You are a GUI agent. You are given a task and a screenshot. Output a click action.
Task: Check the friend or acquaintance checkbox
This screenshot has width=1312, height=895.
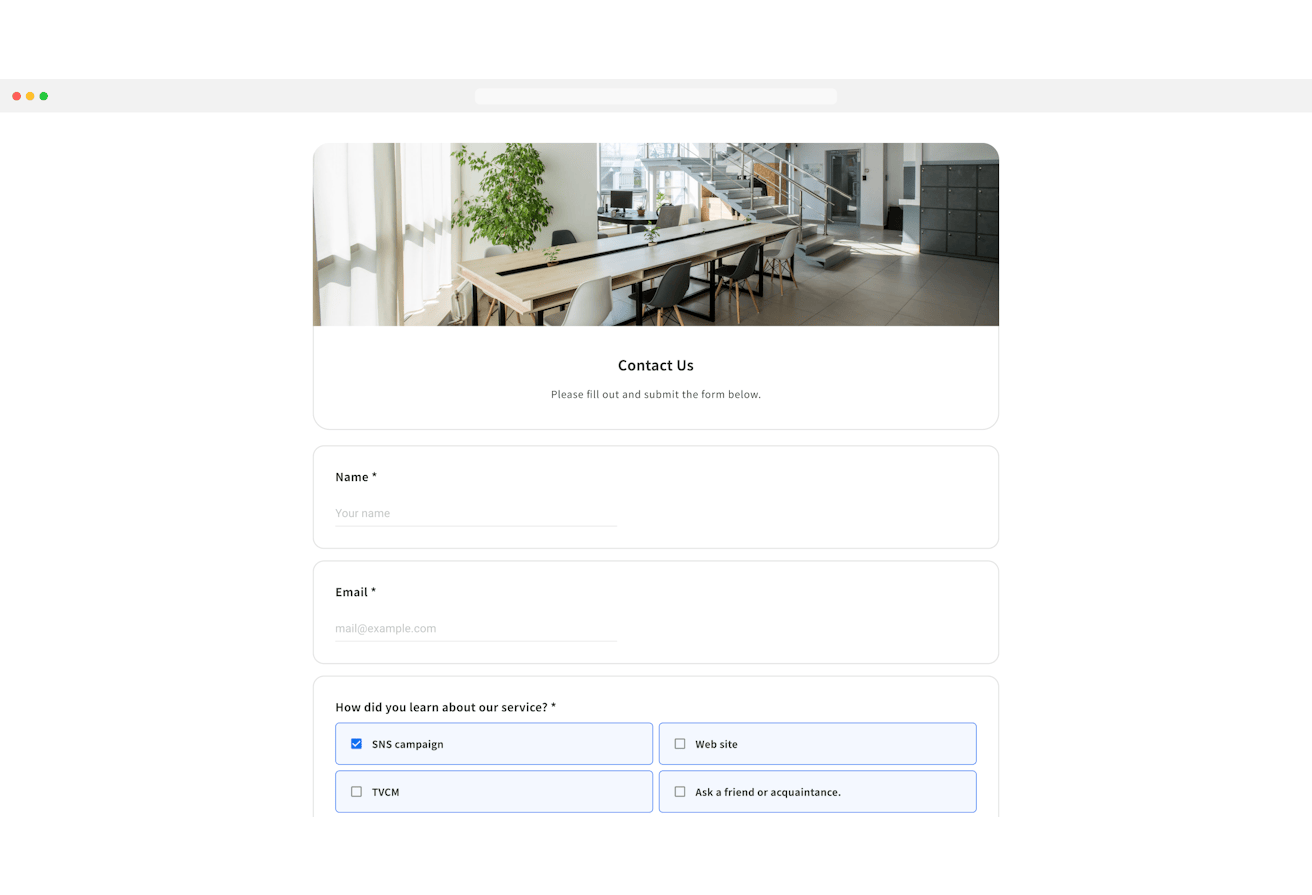click(x=680, y=792)
